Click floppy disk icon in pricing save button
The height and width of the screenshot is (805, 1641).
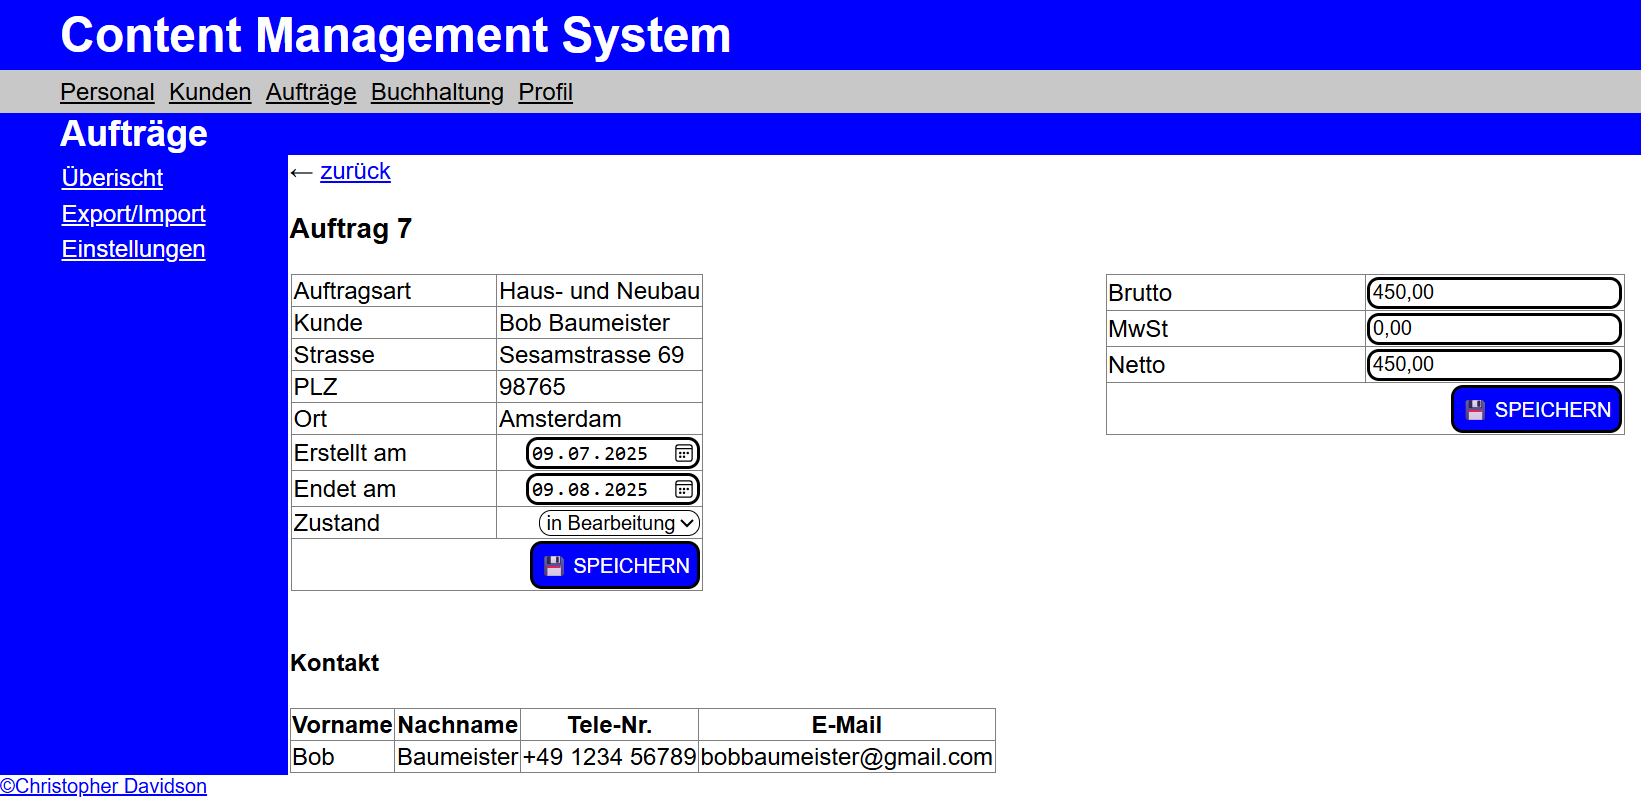[x=1475, y=410]
